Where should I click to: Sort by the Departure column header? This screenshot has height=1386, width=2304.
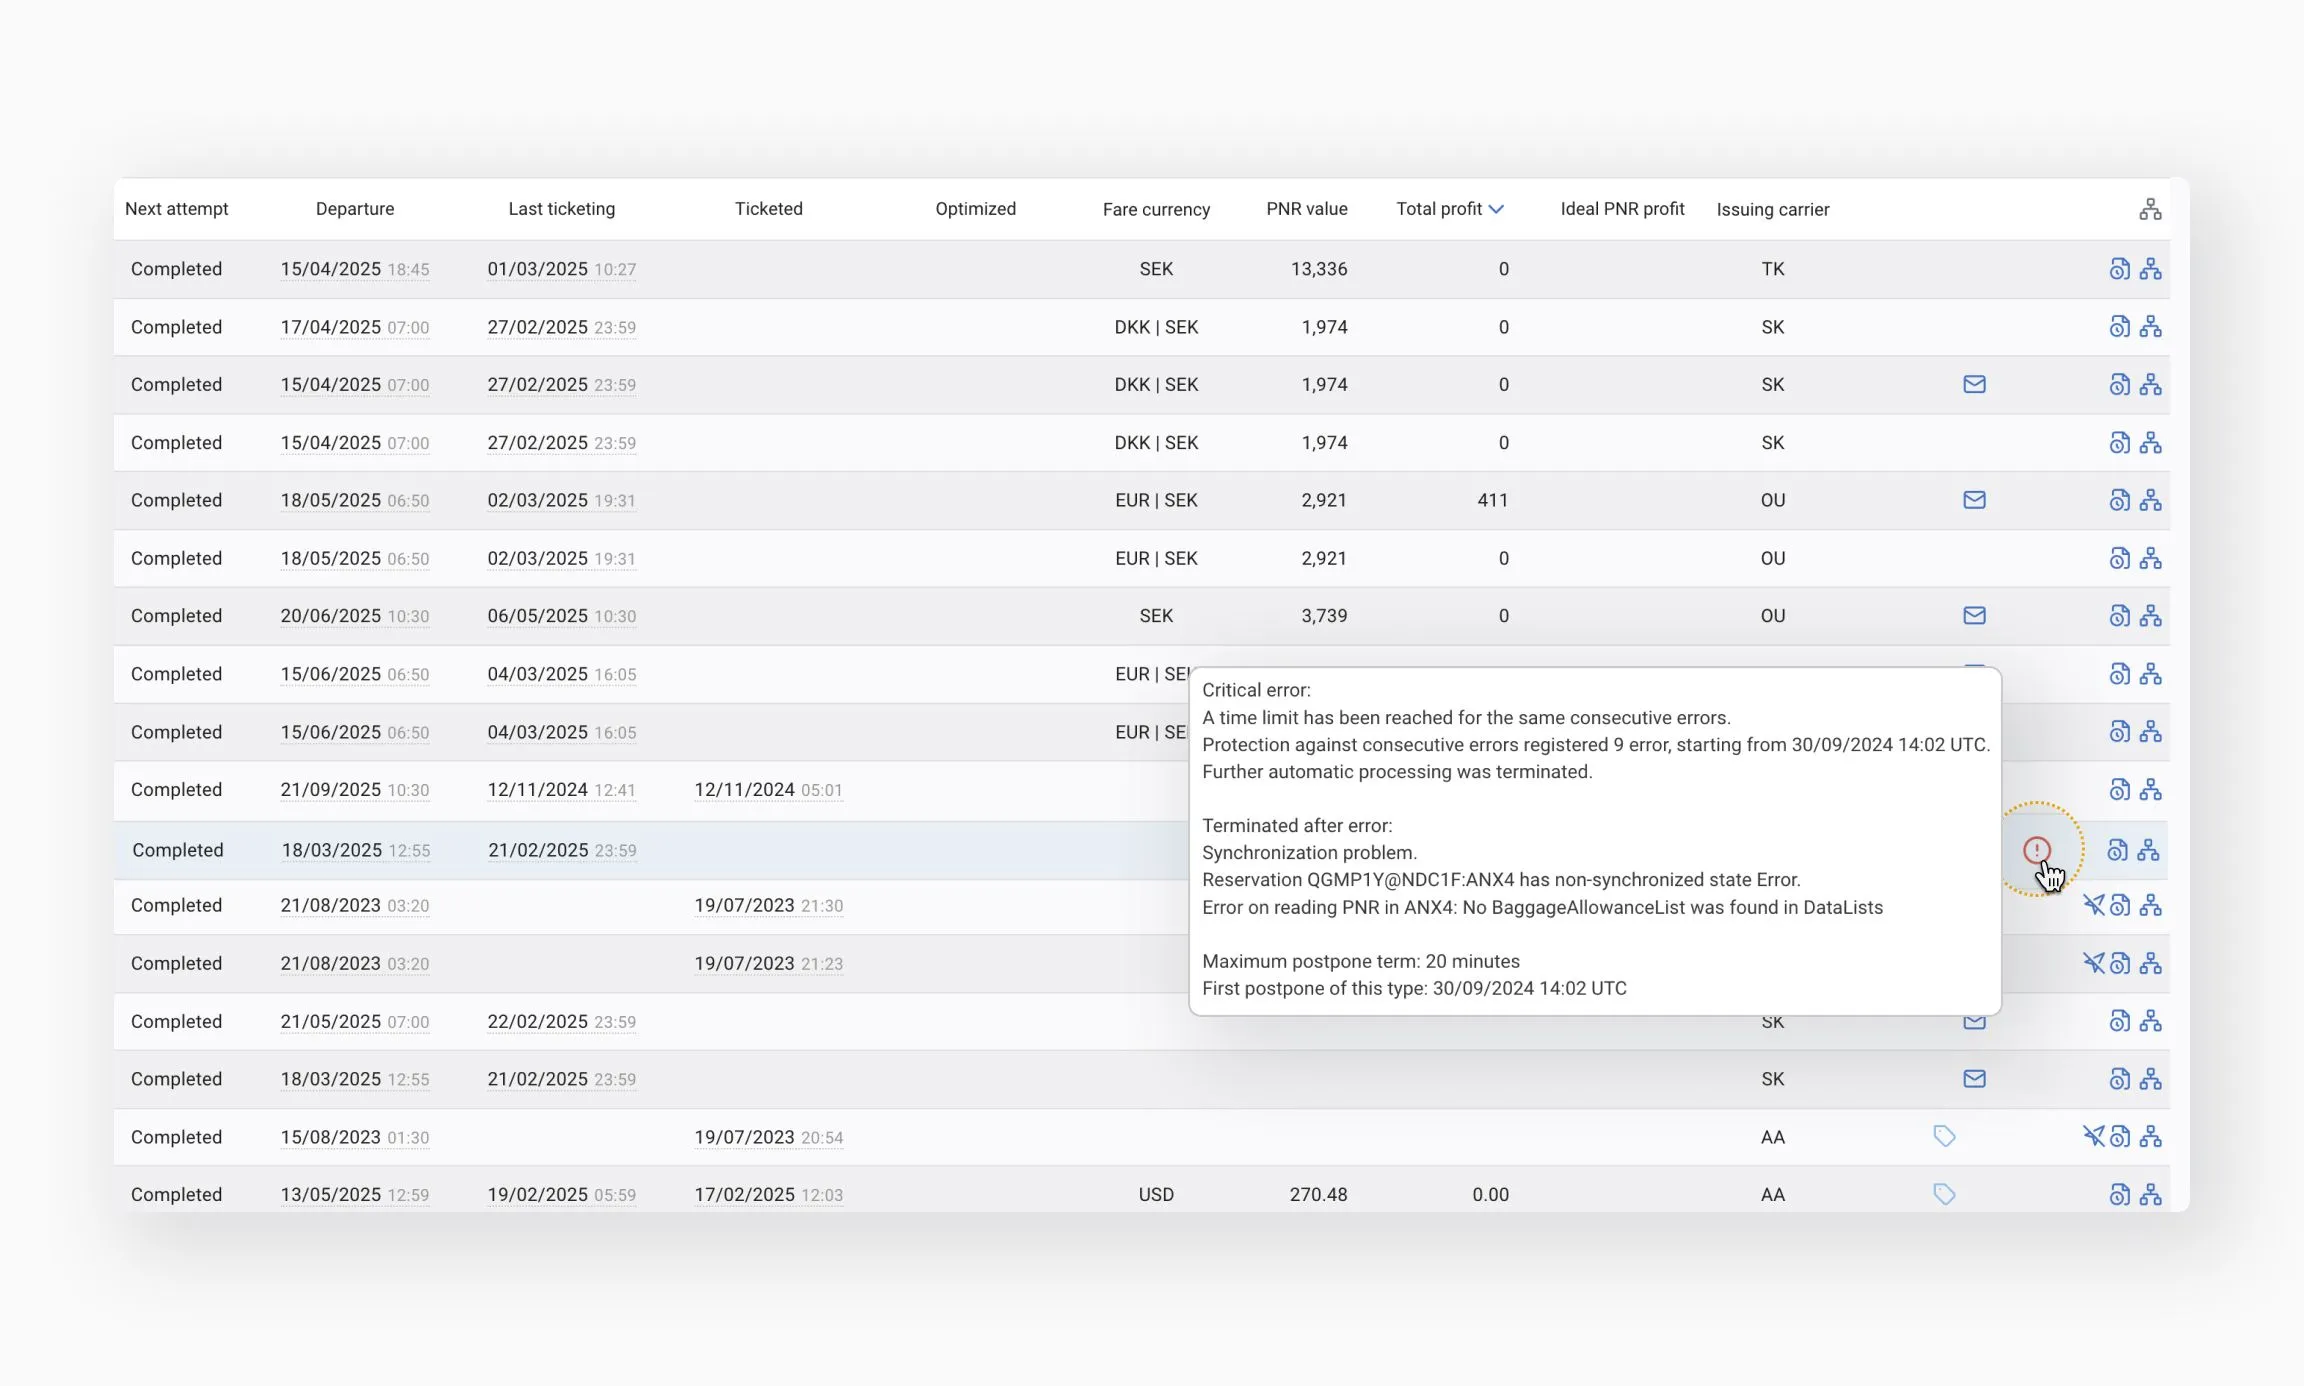tap(354, 209)
